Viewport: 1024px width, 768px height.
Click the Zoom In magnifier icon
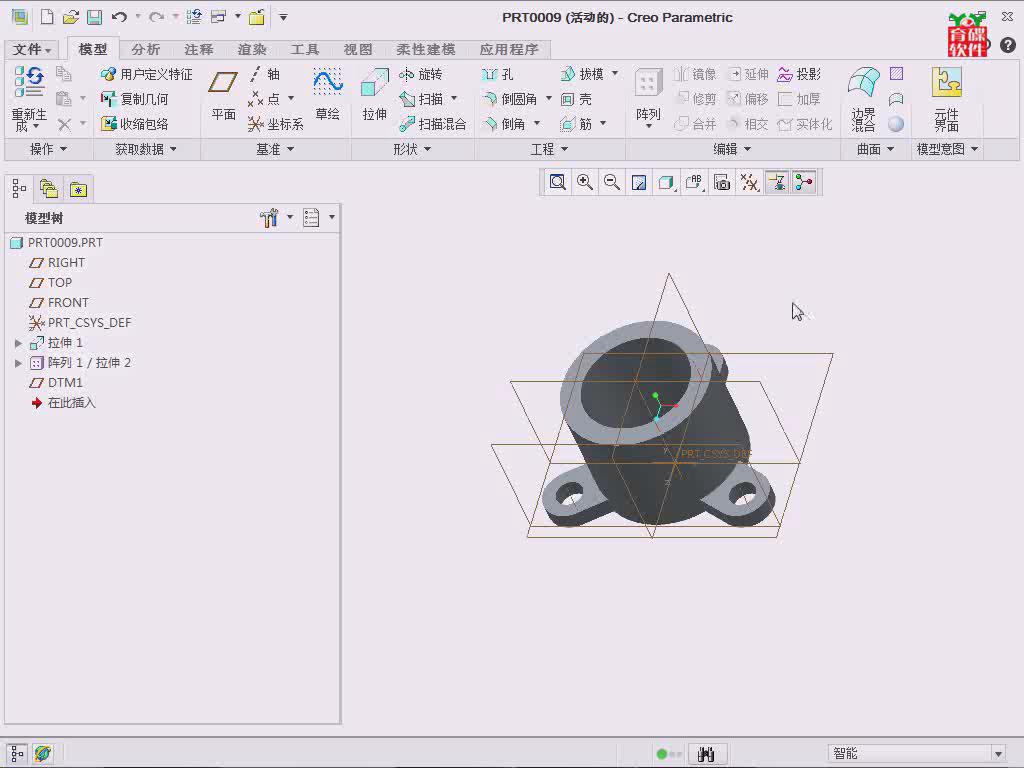pos(584,182)
